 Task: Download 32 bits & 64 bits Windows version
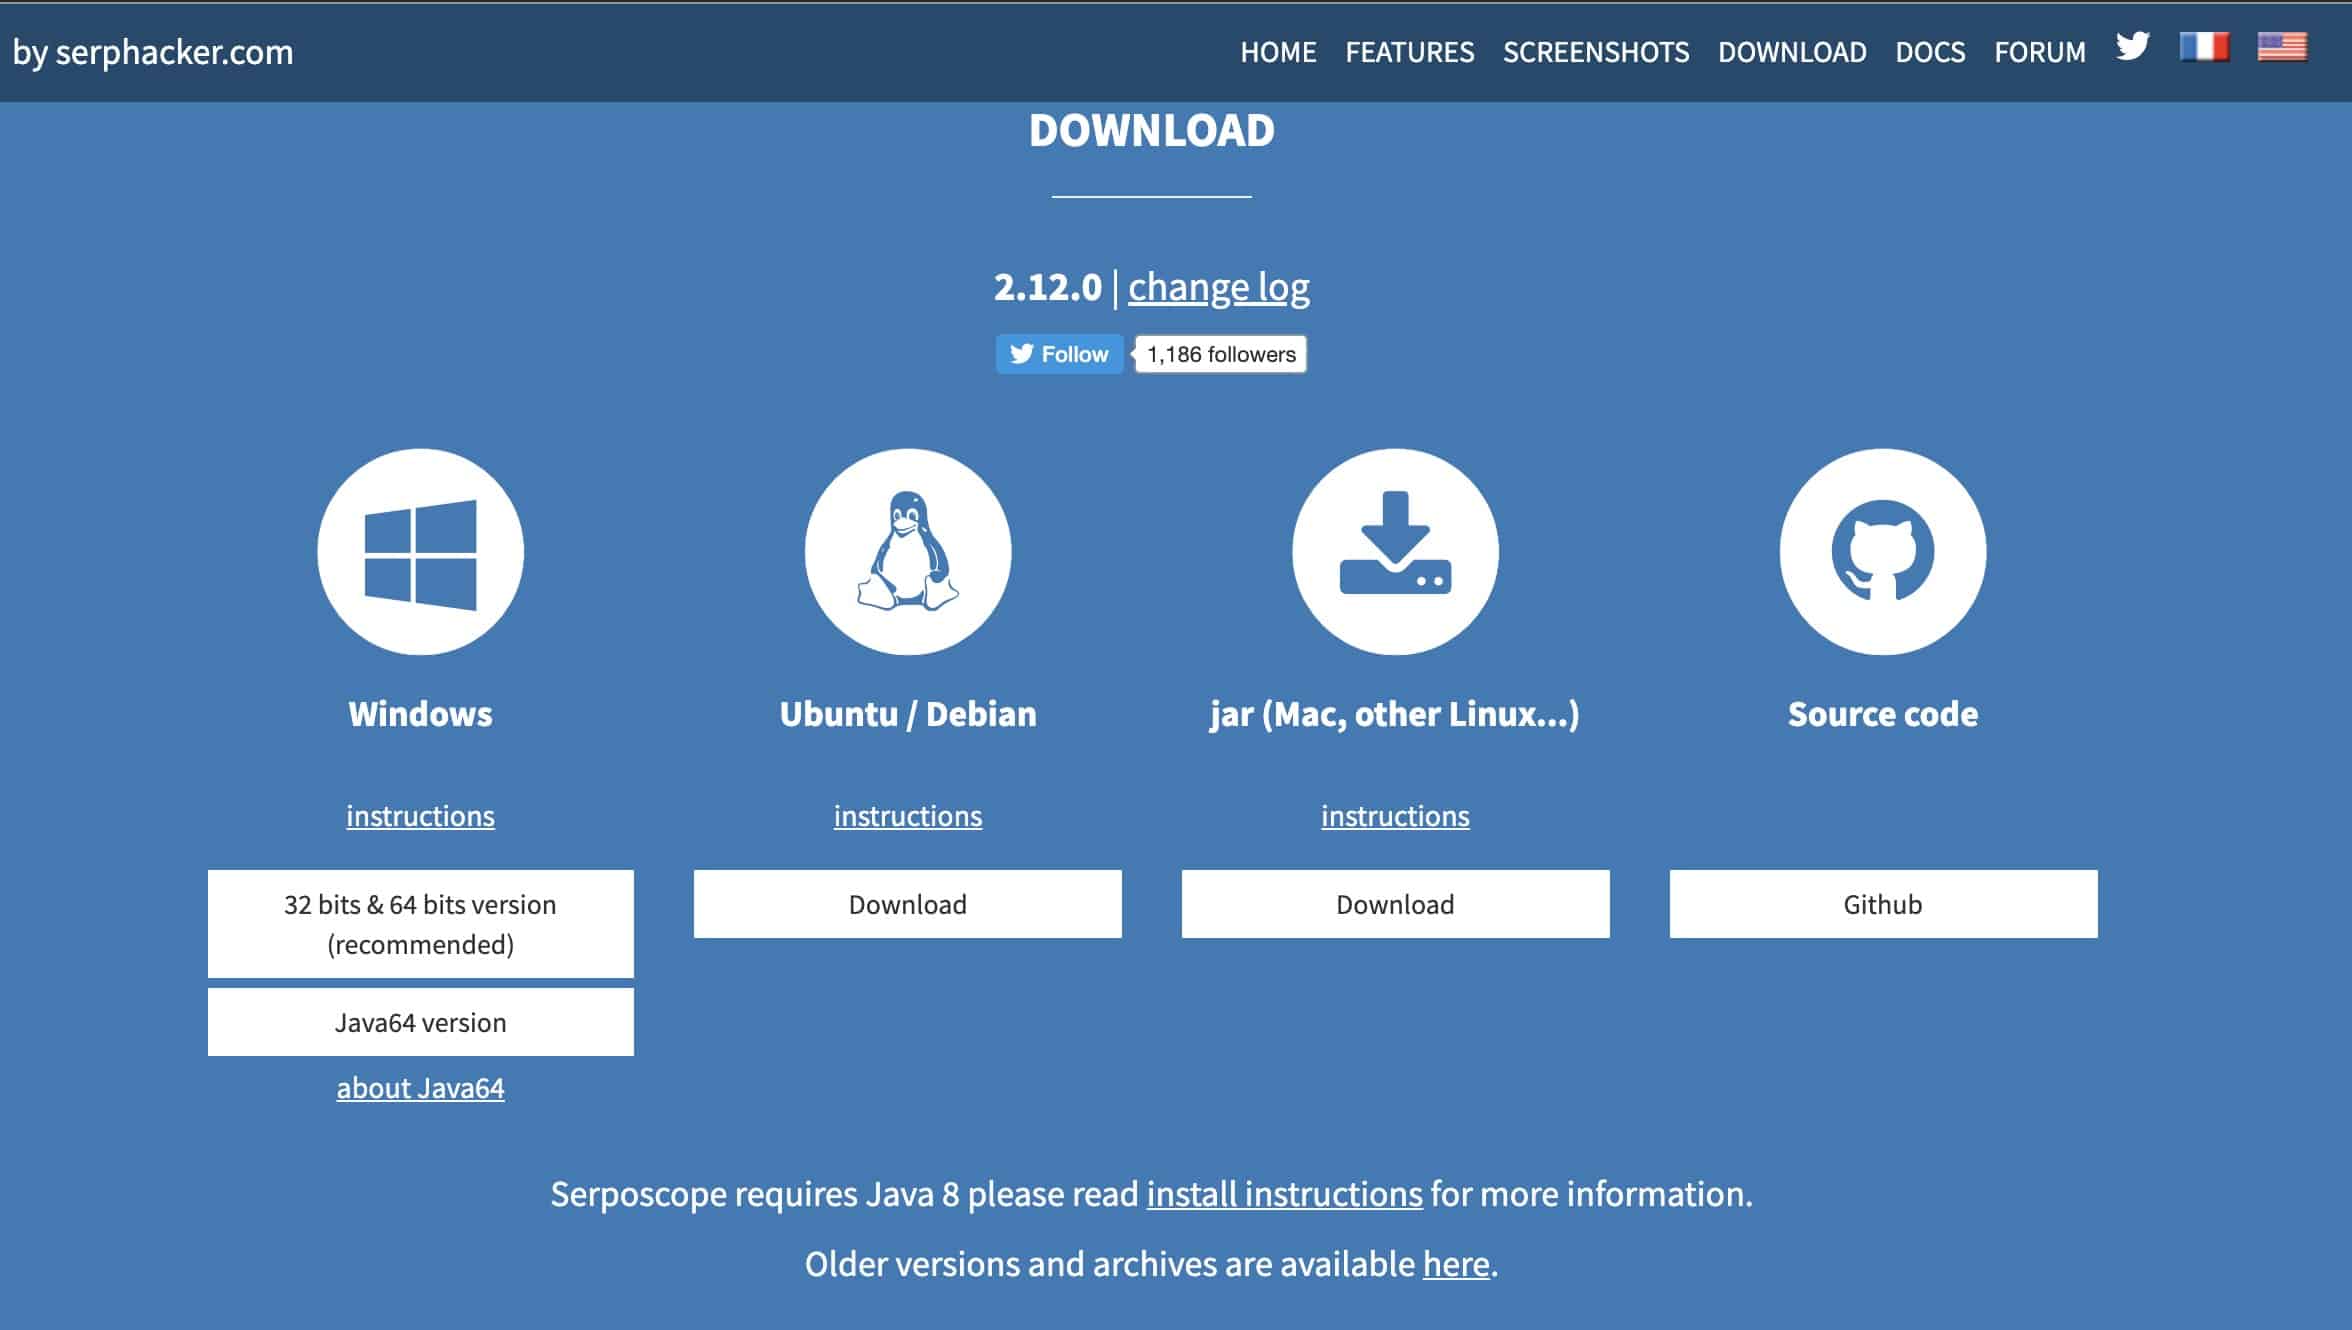click(x=420, y=924)
